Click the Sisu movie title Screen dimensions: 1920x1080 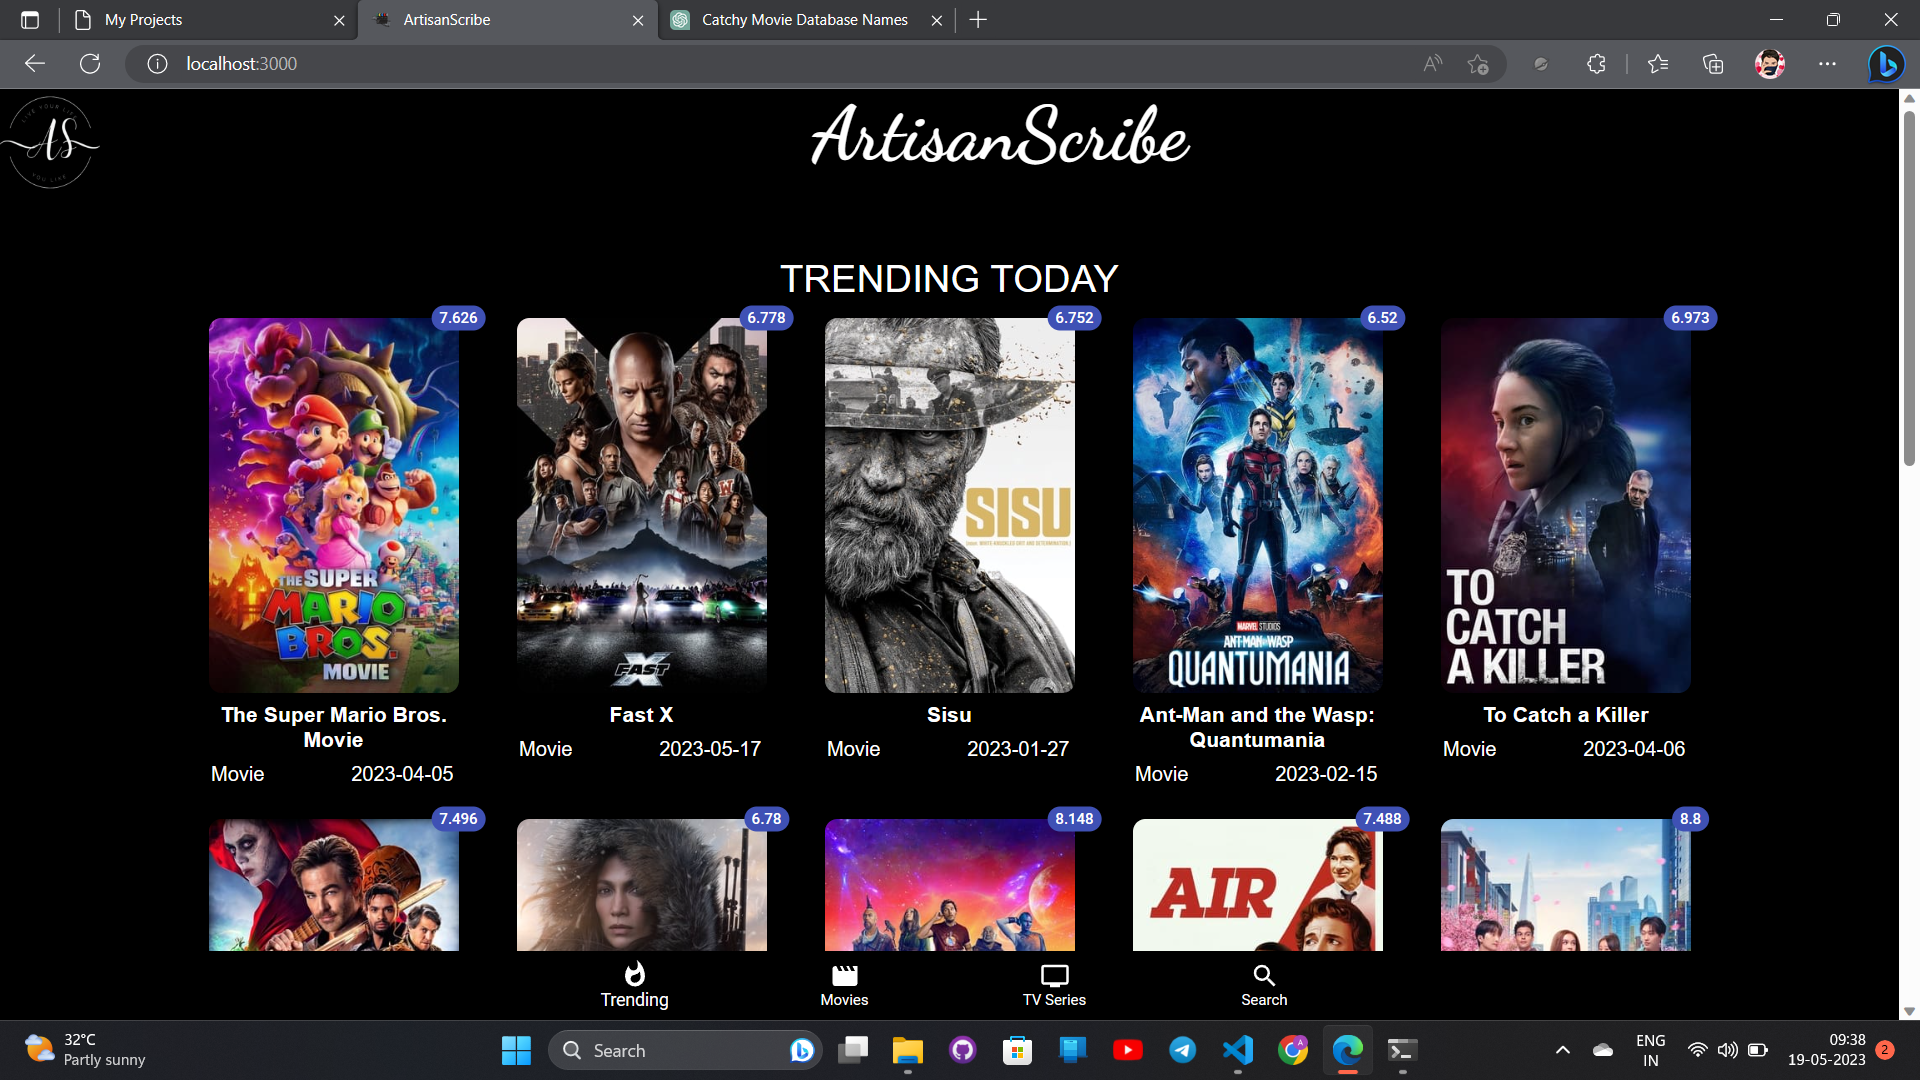[948, 715]
